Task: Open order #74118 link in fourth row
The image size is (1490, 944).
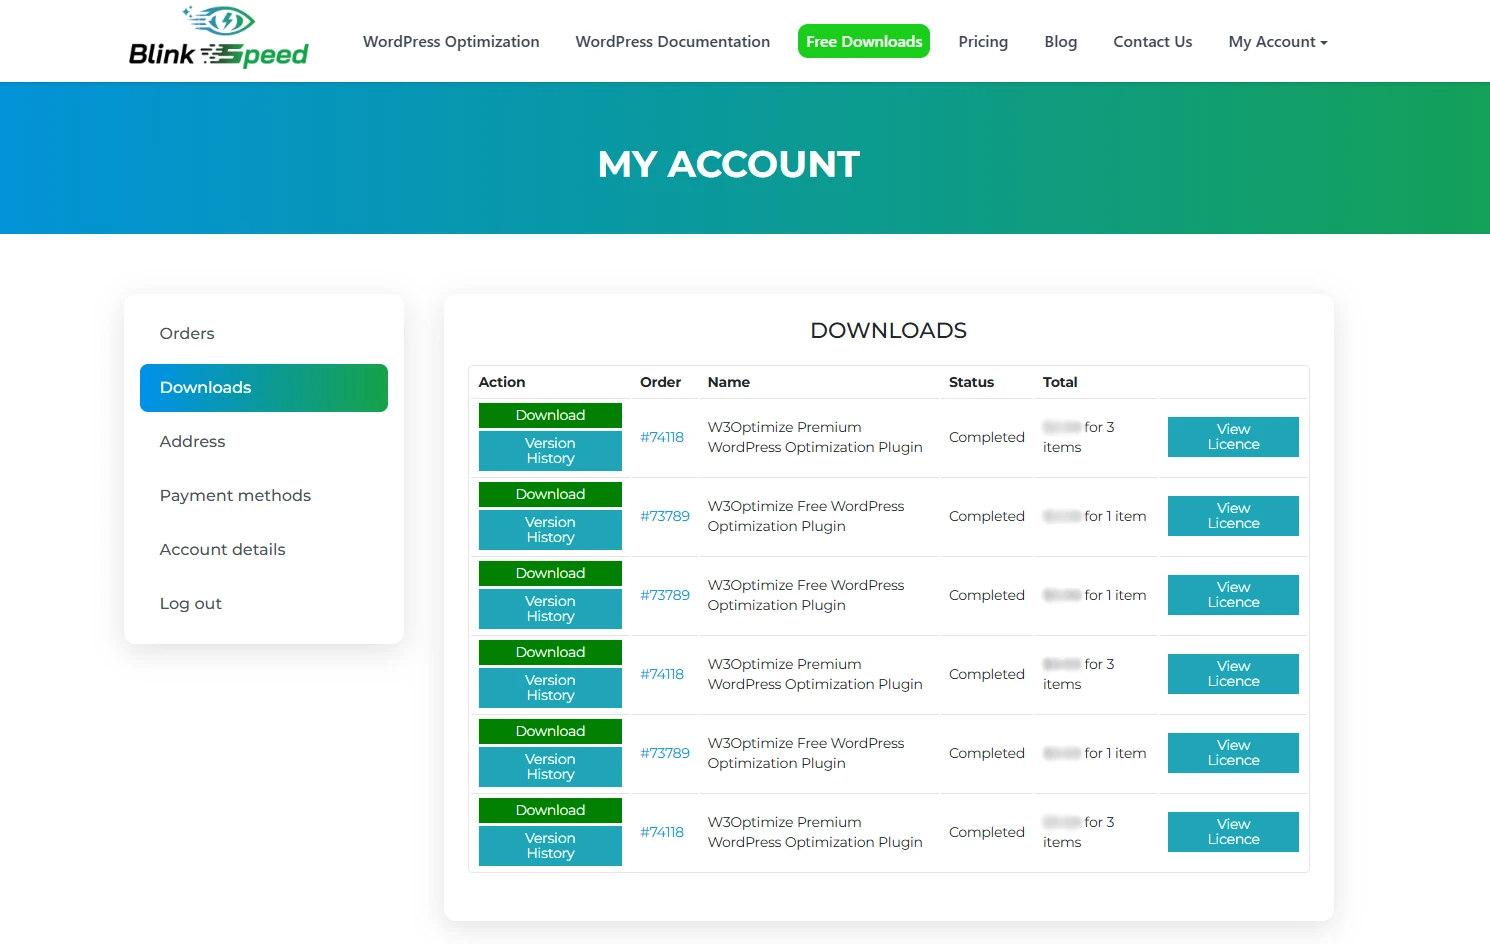Action: [x=662, y=674]
